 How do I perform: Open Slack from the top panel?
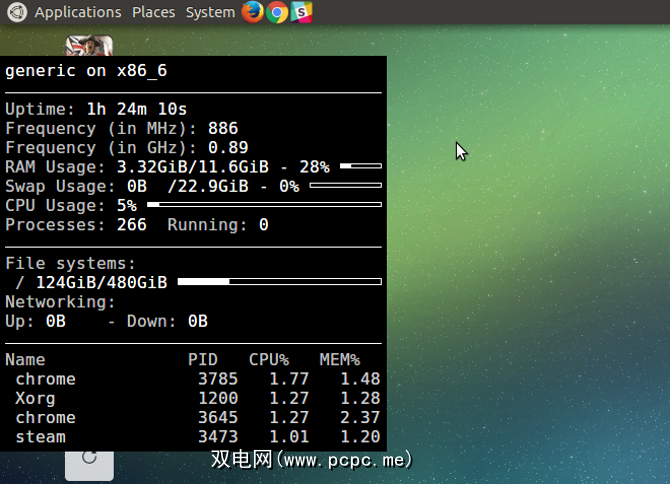click(301, 12)
